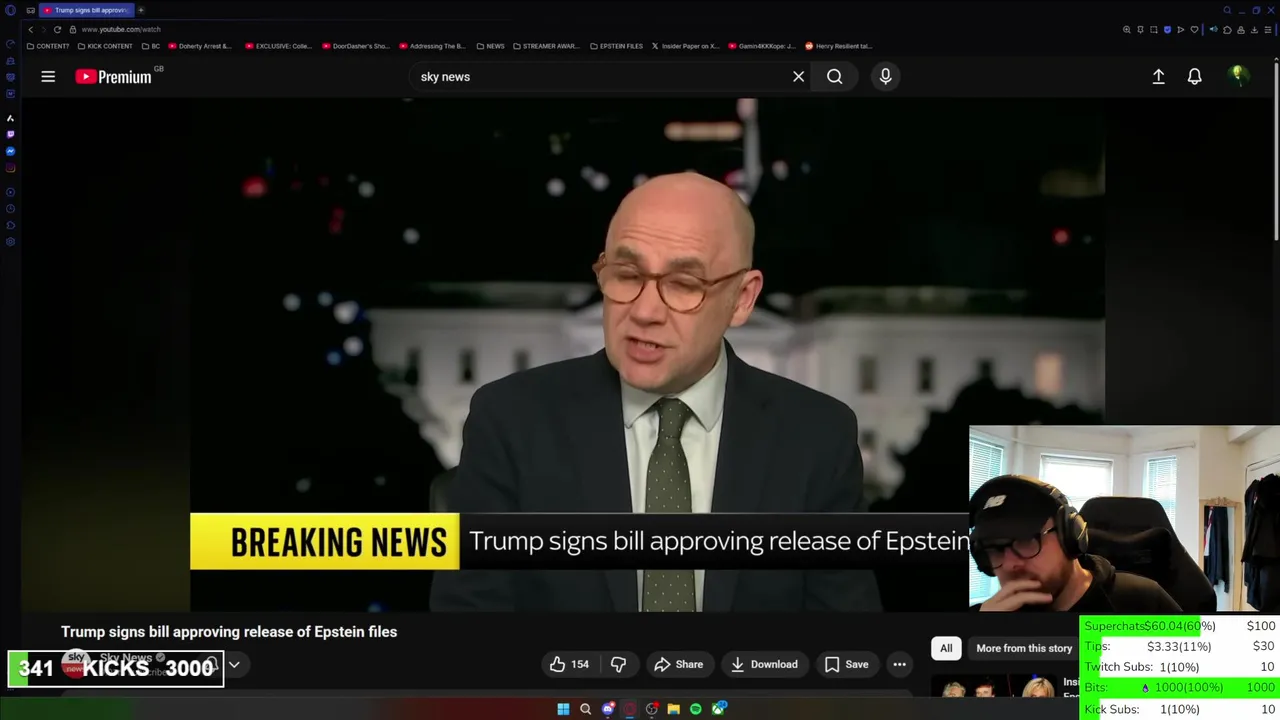The height and width of the screenshot is (720, 1280).
Task: Open the upload/create icon
Action: (x=1158, y=77)
